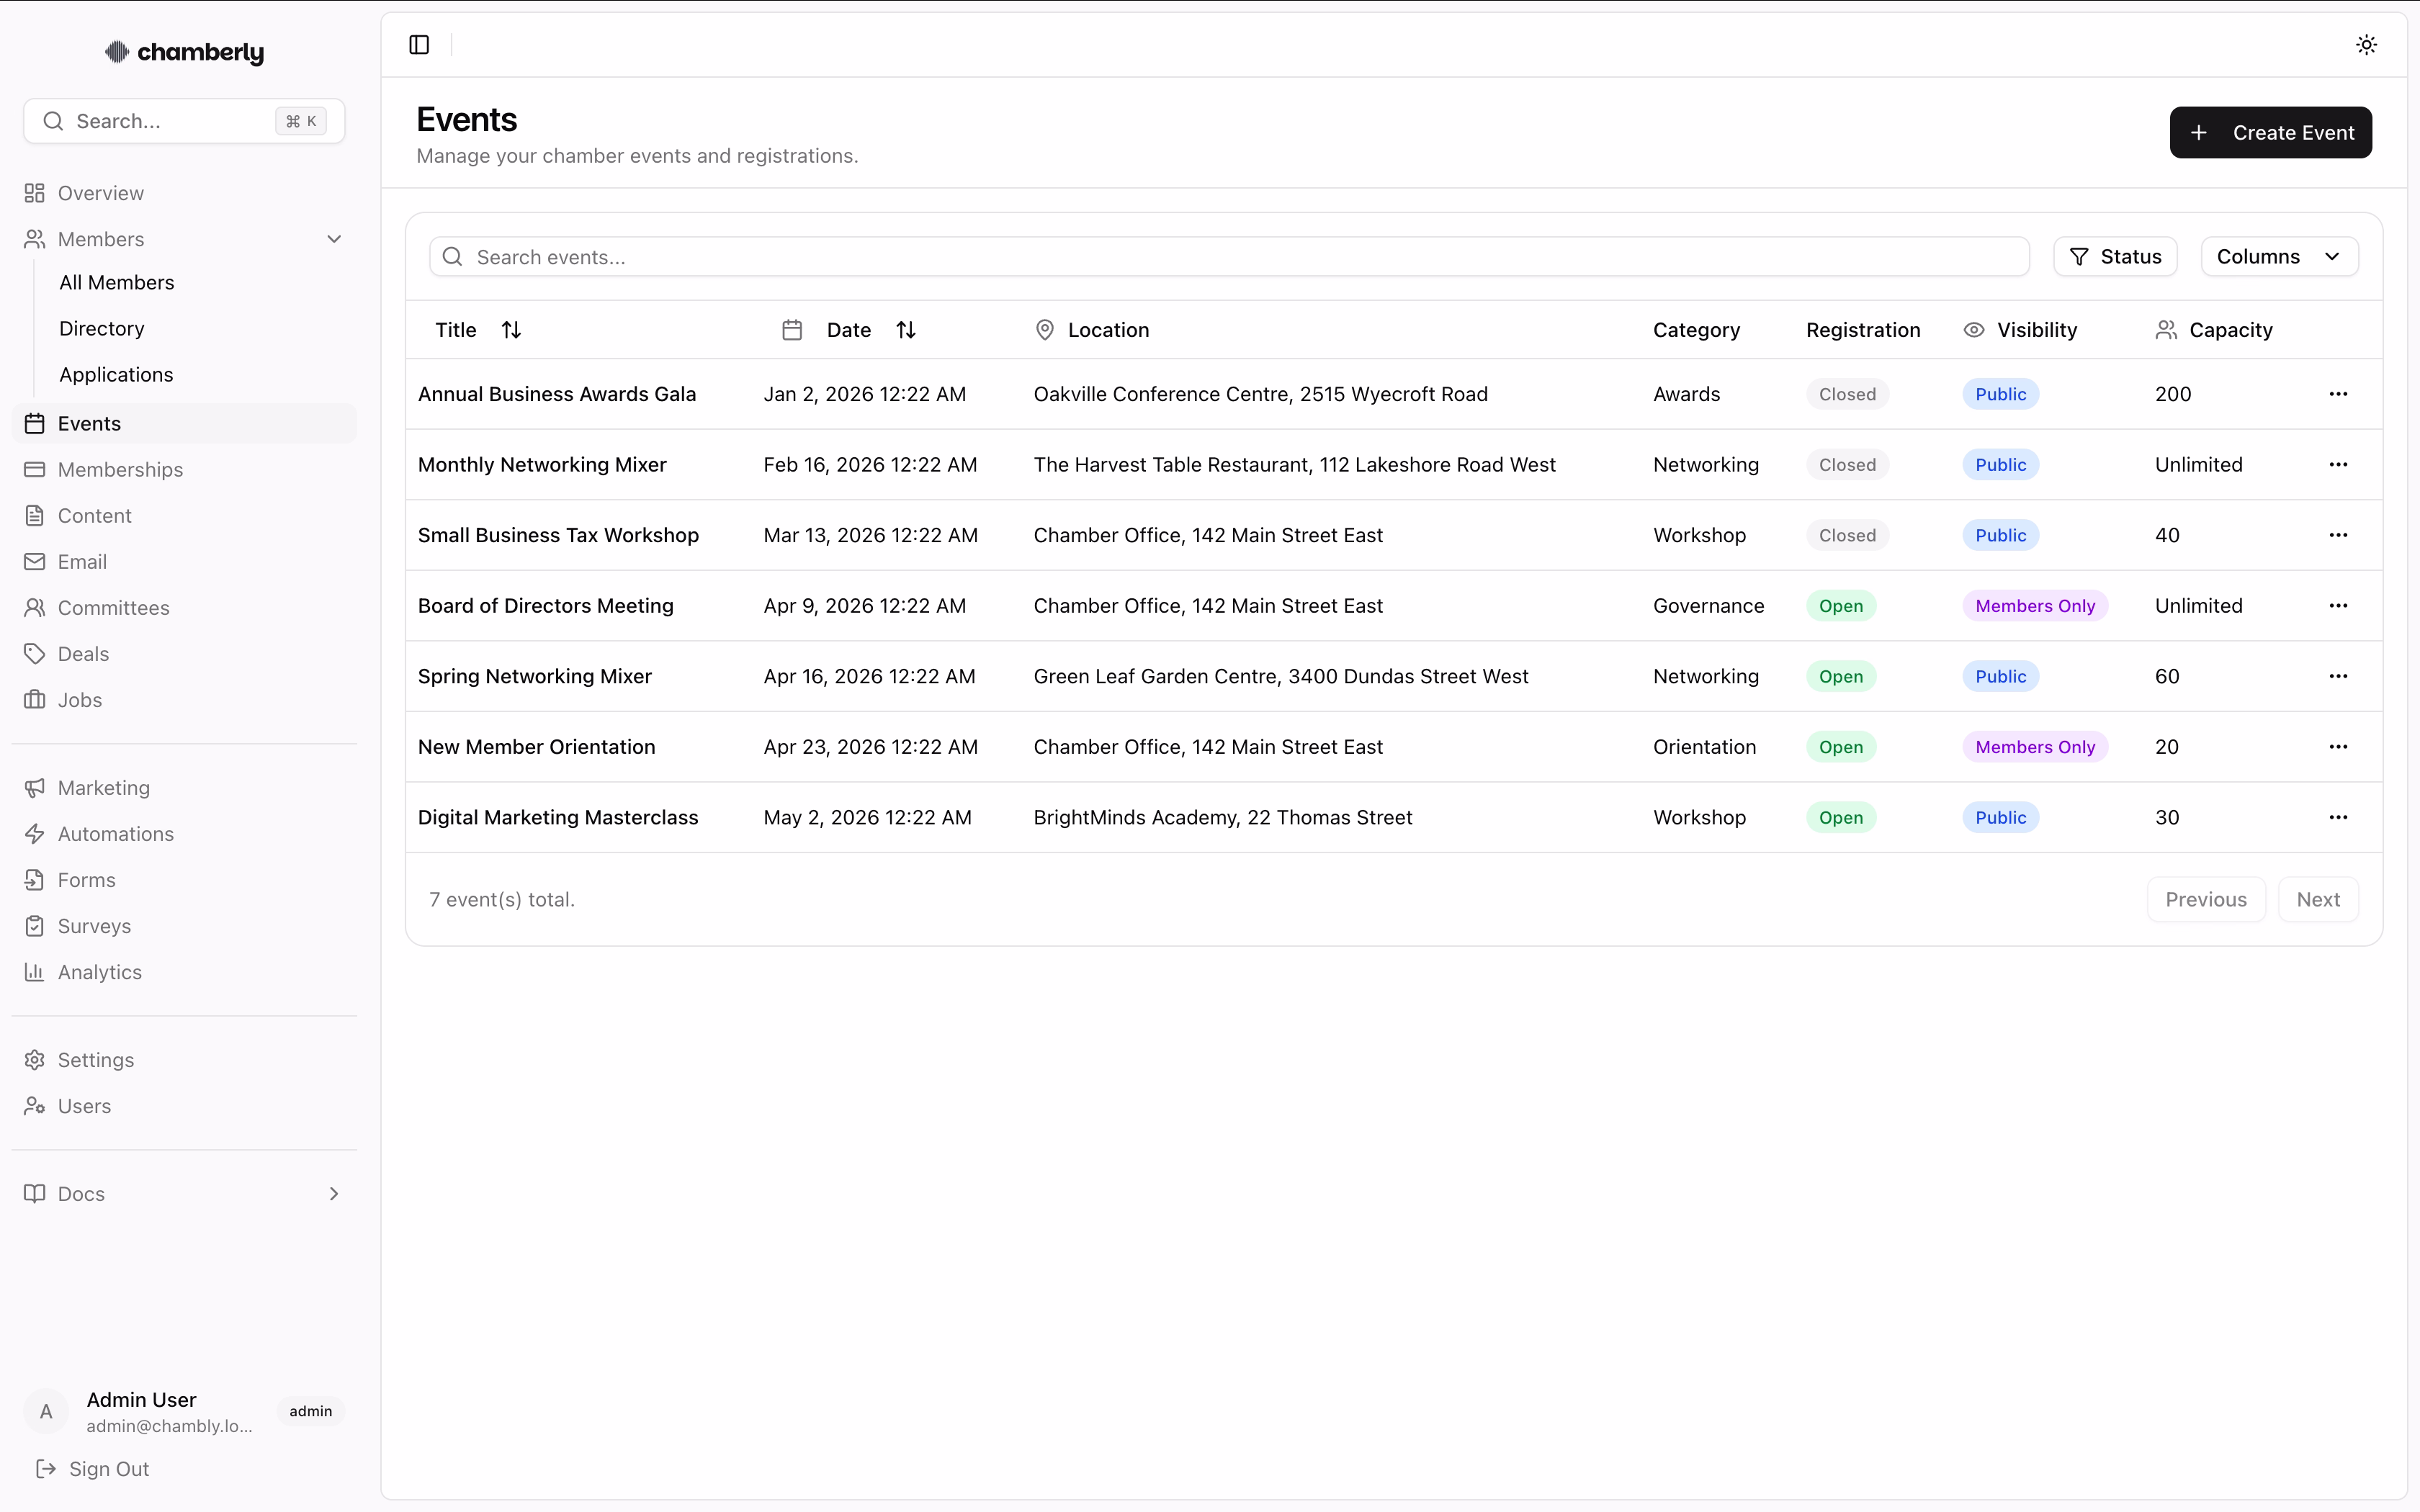Click the Monthly Networking Mixer title

pos(542,465)
